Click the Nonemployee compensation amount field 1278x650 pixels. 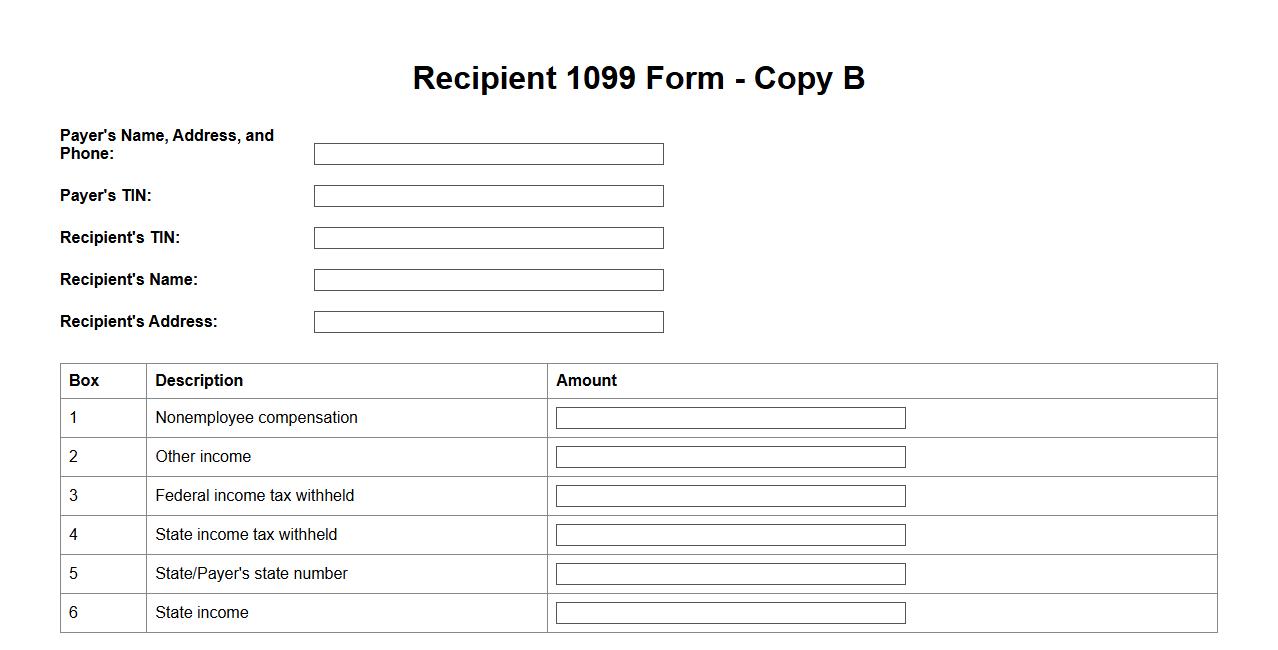point(730,418)
